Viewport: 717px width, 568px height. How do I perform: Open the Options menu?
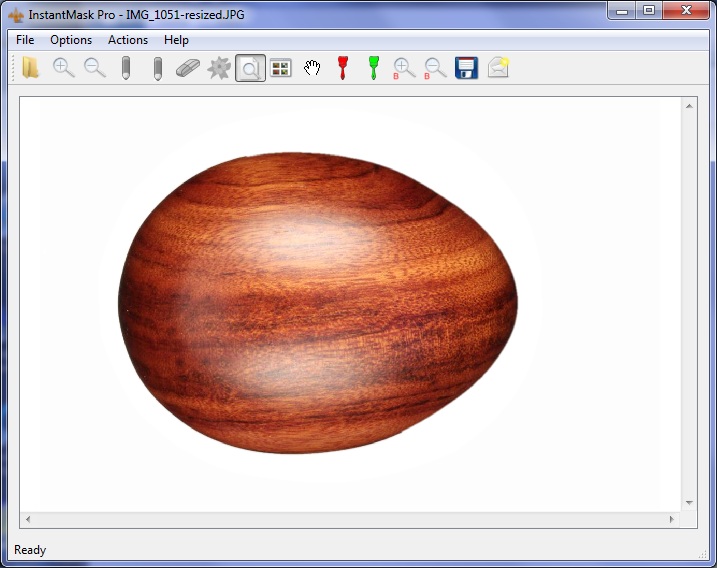[x=71, y=40]
